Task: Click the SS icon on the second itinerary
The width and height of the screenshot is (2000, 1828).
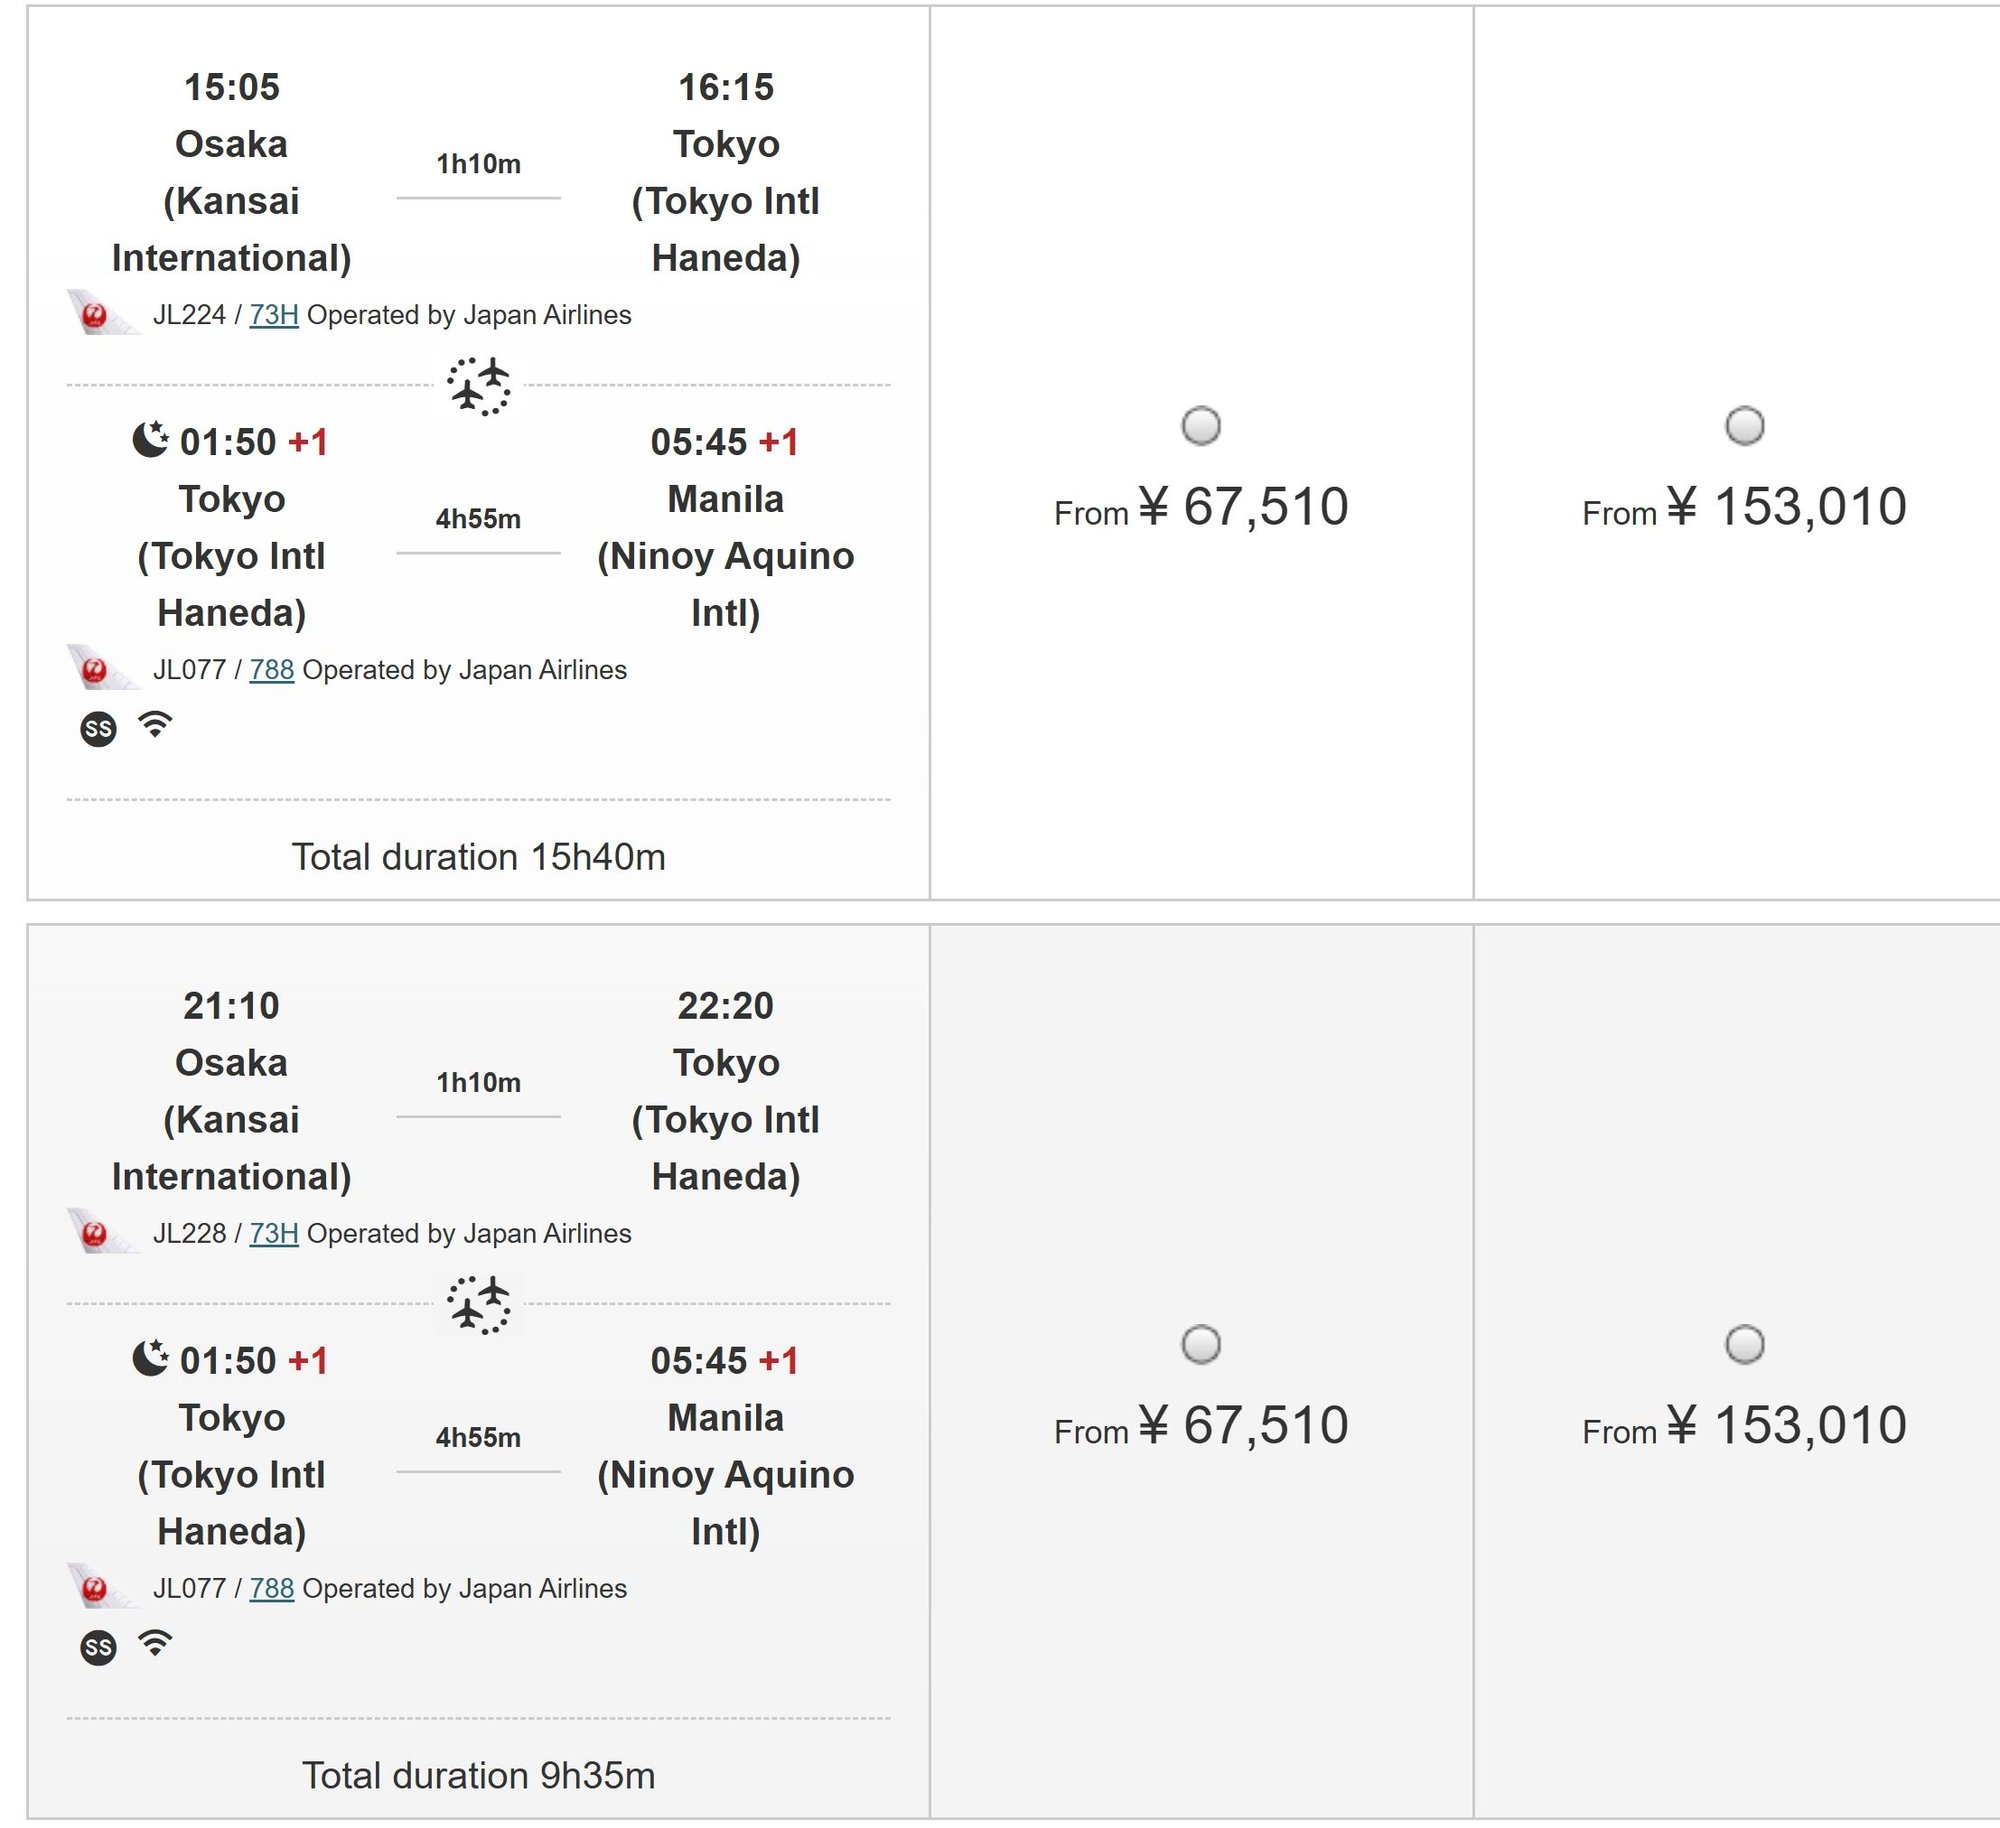Action: [x=98, y=1645]
